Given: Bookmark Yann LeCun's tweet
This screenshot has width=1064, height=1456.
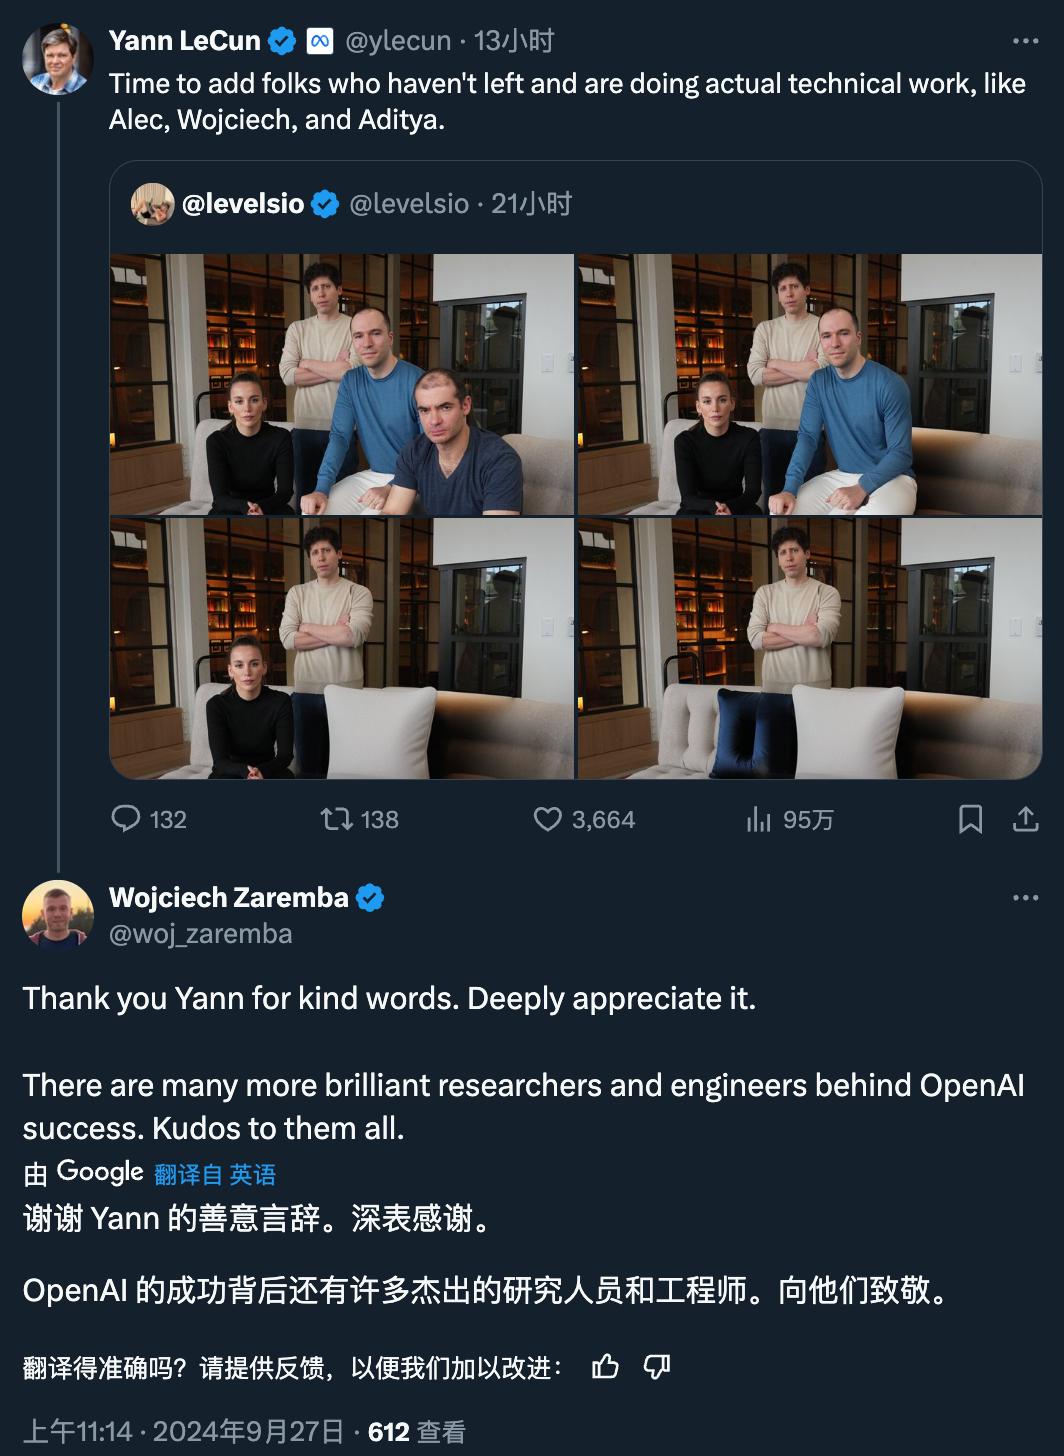Looking at the screenshot, I should (x=970, y=820).
